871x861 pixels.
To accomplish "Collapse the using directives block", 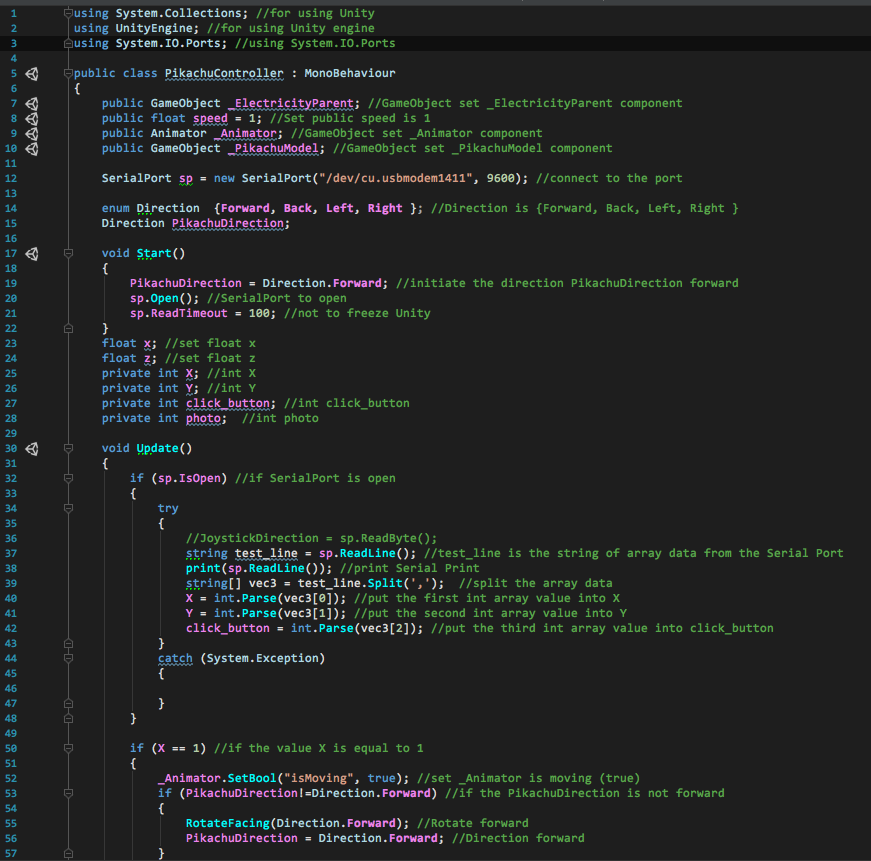I will [x=67, y=14].
